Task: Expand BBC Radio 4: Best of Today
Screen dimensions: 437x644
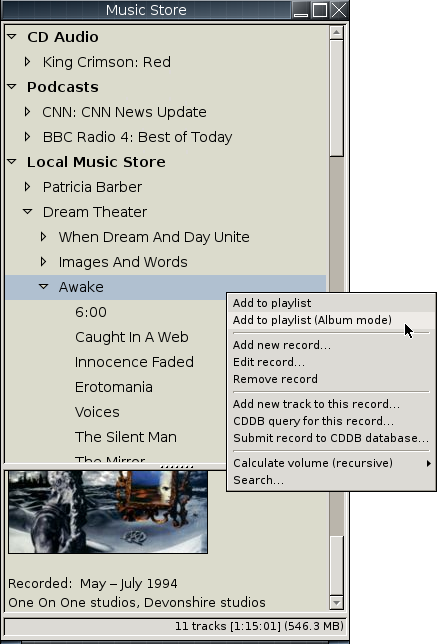Action: point(28,137)
